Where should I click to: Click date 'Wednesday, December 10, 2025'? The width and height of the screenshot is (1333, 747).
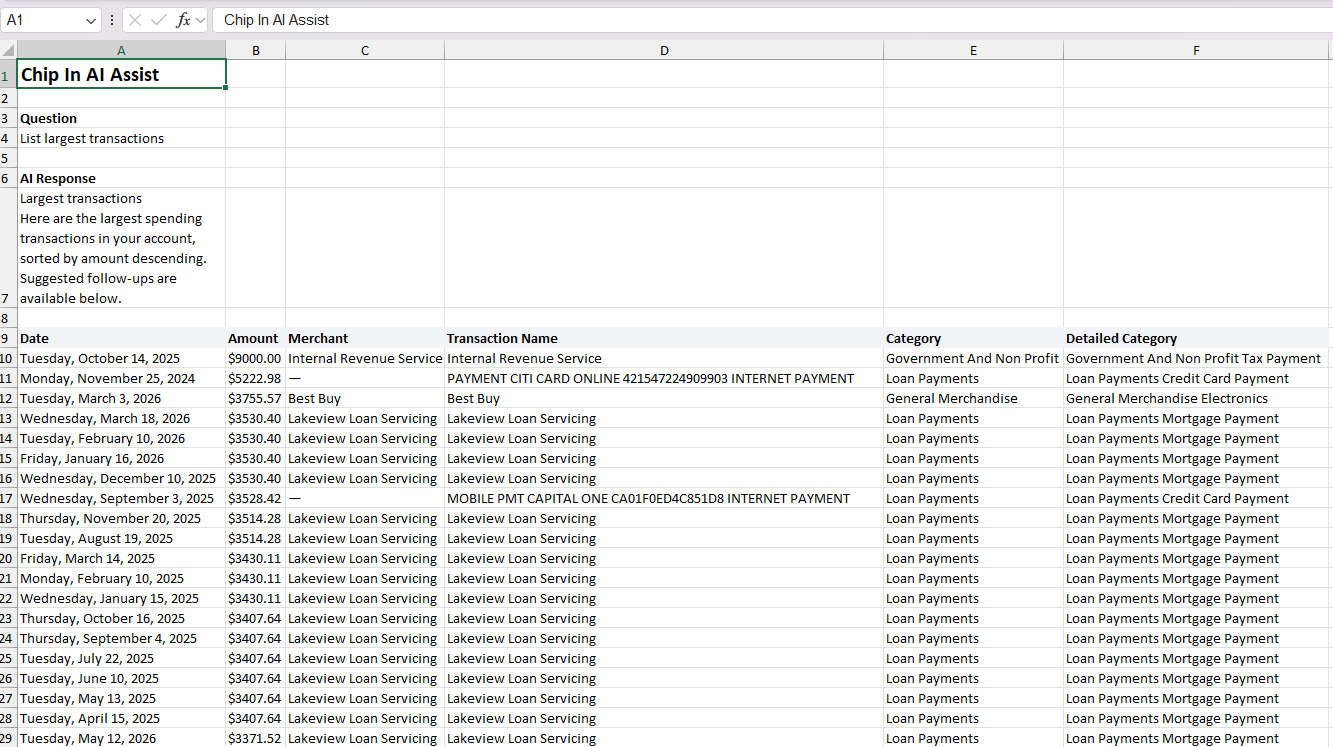[121, 478]
